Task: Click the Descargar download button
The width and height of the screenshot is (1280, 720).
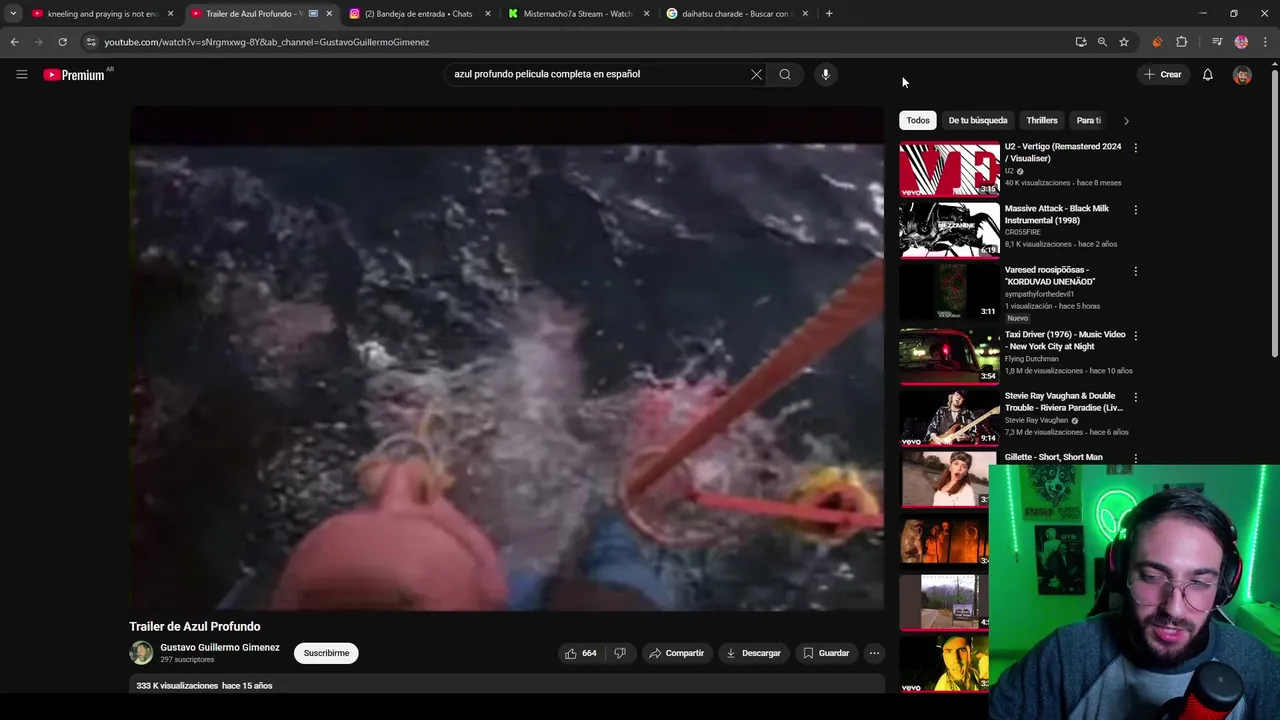Action: pos(754,653)
